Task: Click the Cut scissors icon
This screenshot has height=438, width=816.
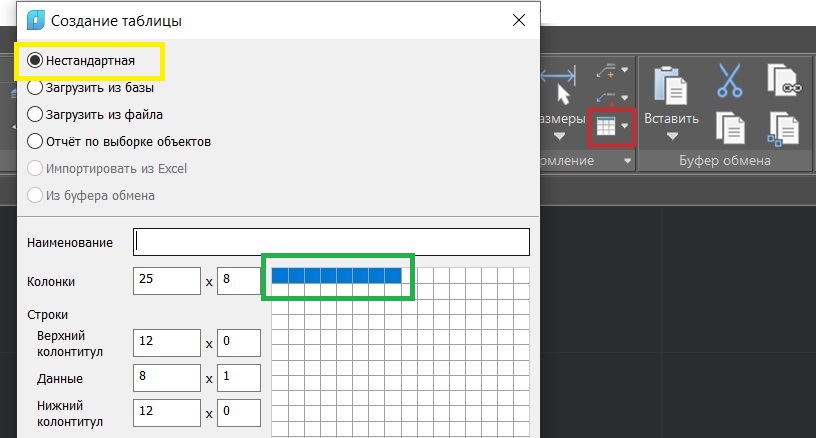Action: [x=731, y=81]
